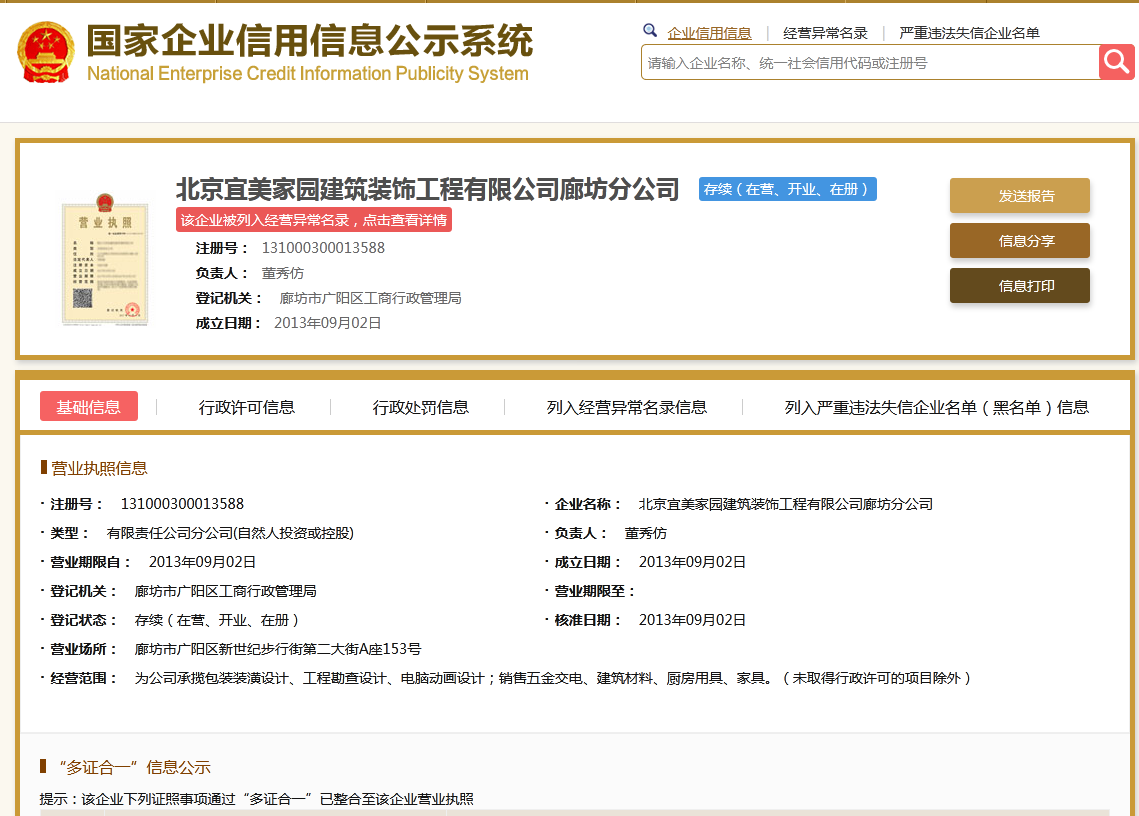The height and width of the screenshot is (816, 1139).
Task: Click the national emblem logo
Action: (x=46, y=52)
